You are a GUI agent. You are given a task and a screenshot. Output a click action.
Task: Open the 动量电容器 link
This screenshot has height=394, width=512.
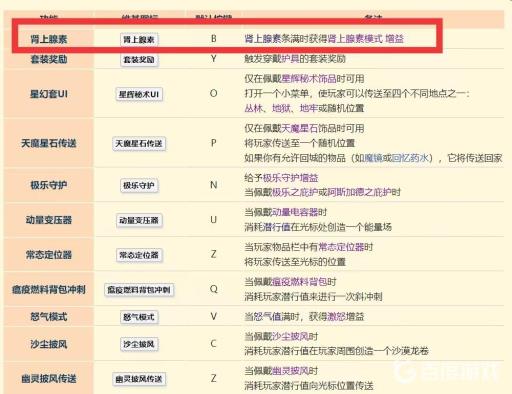[x=295, y=212]
